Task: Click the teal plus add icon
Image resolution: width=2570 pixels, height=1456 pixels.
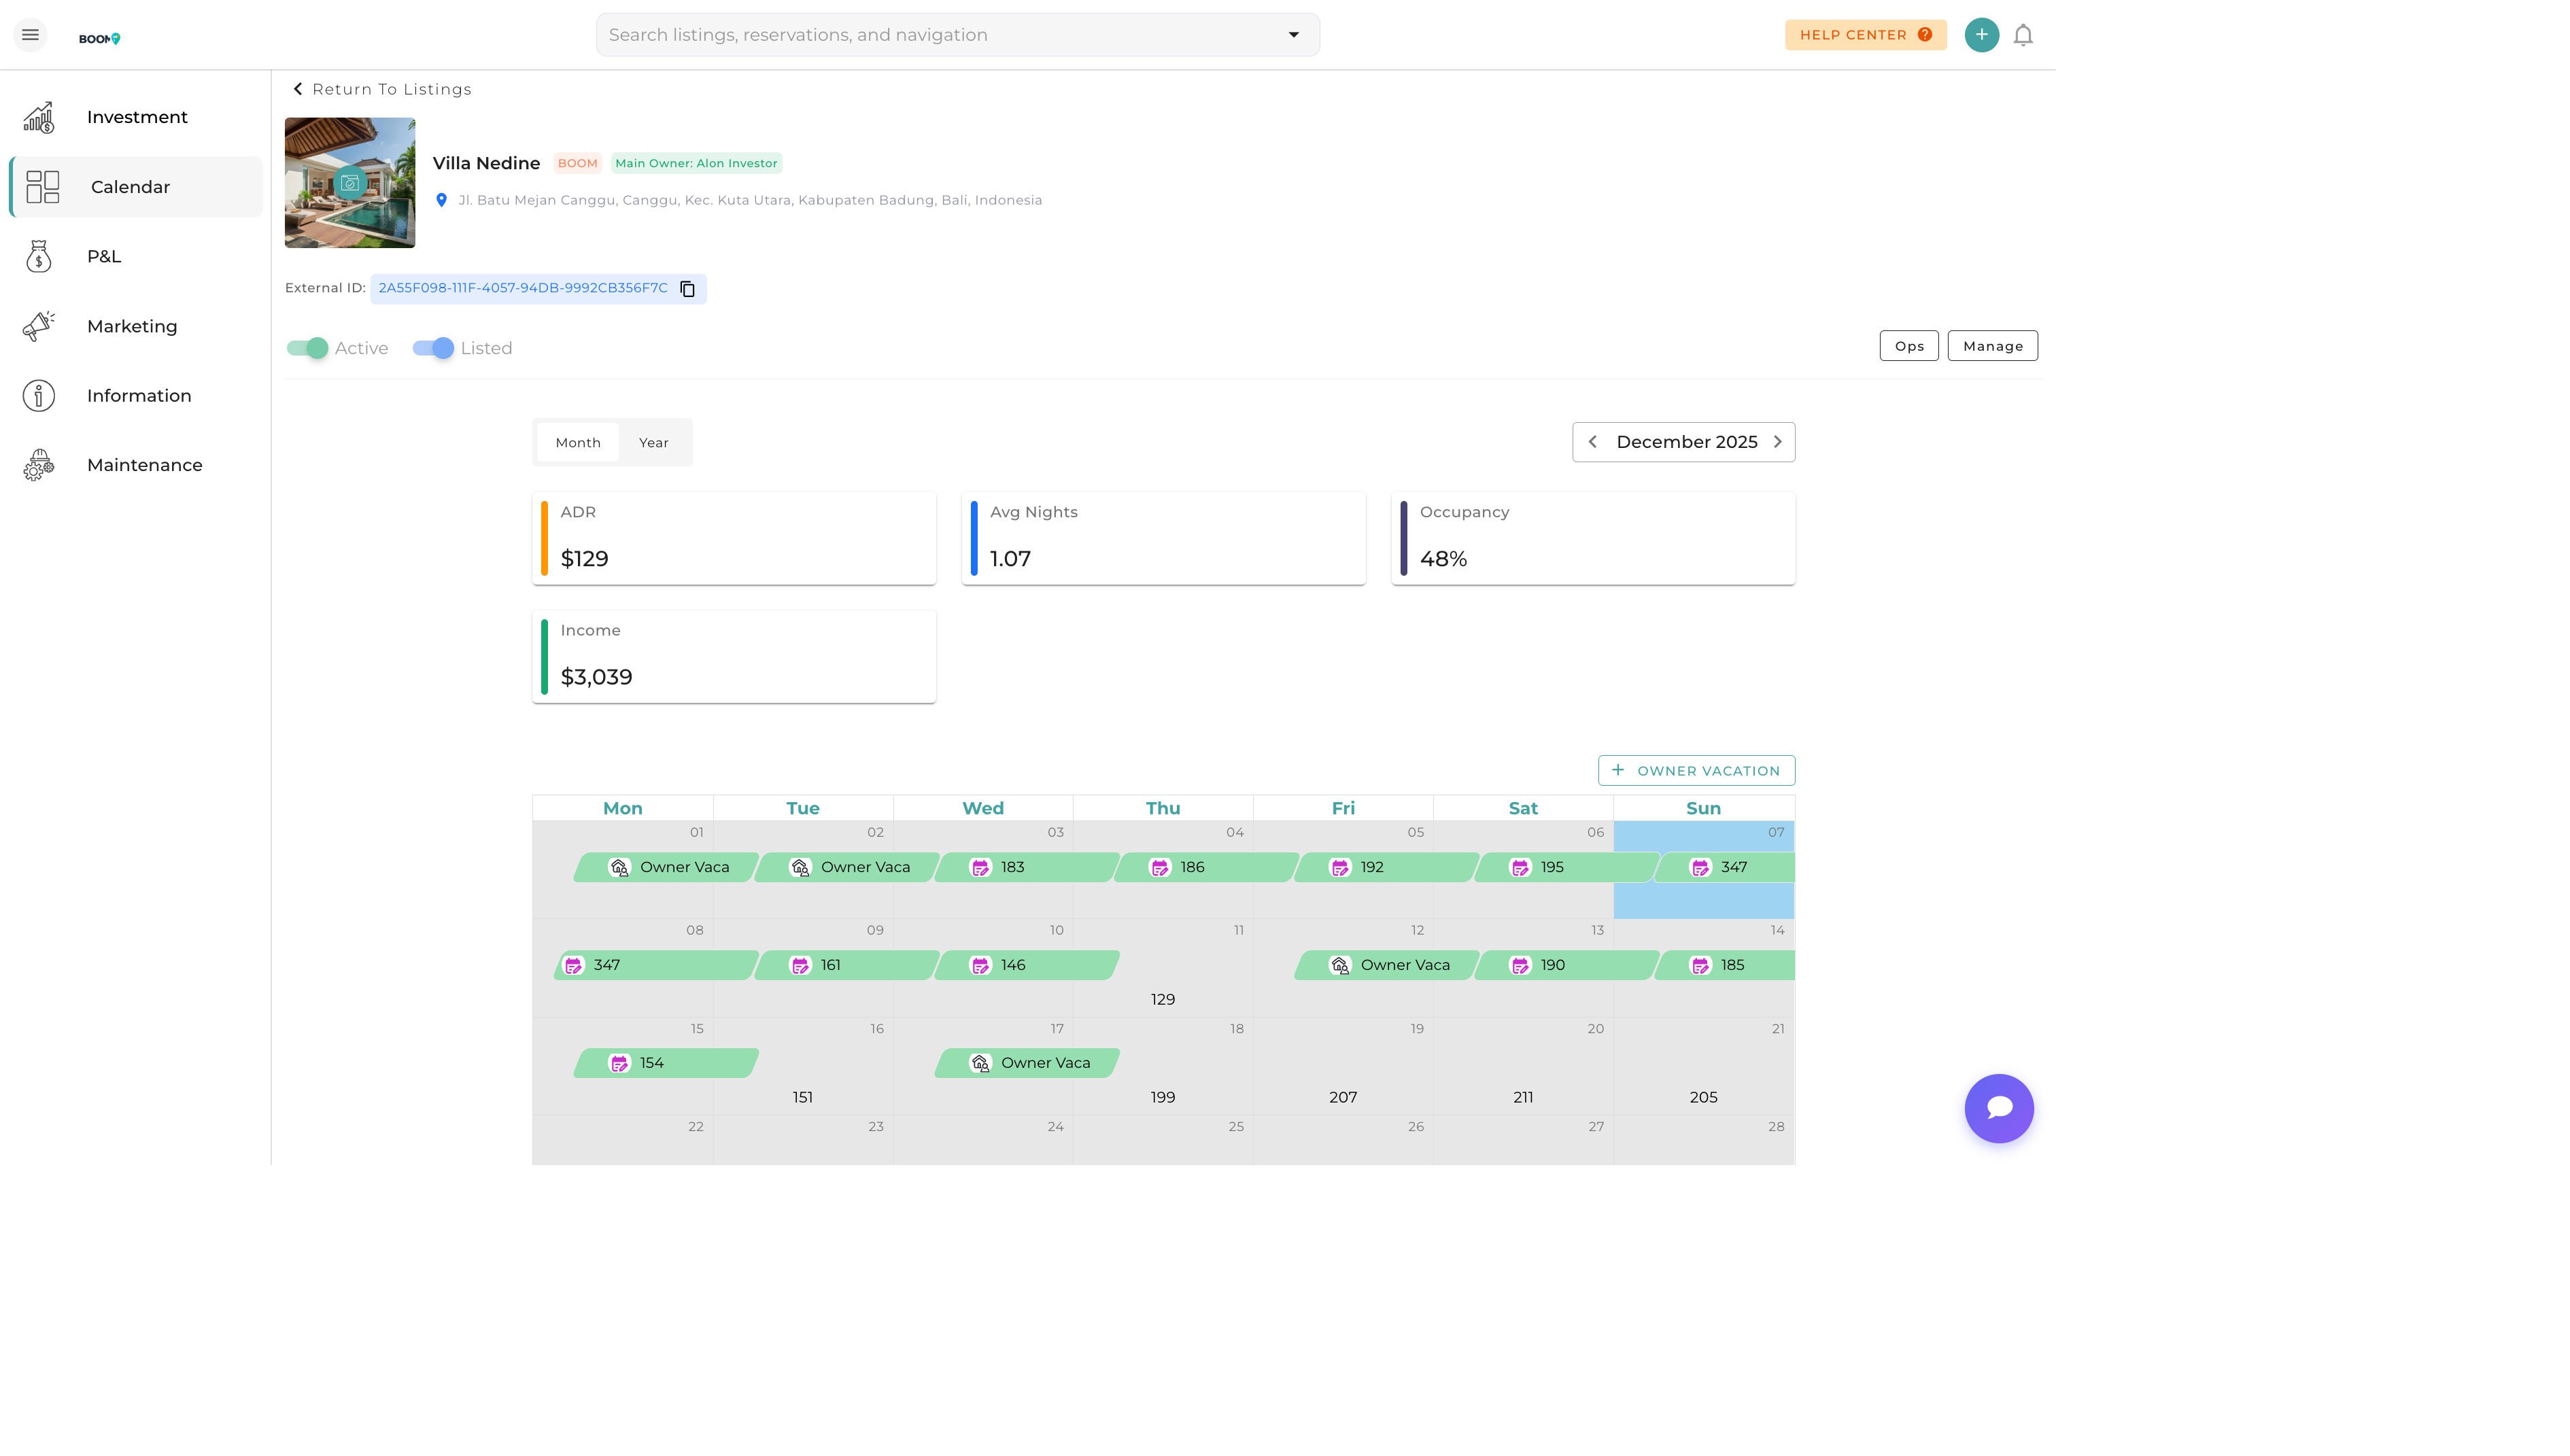Action: pyautogui.click(x=1981, y=35)
